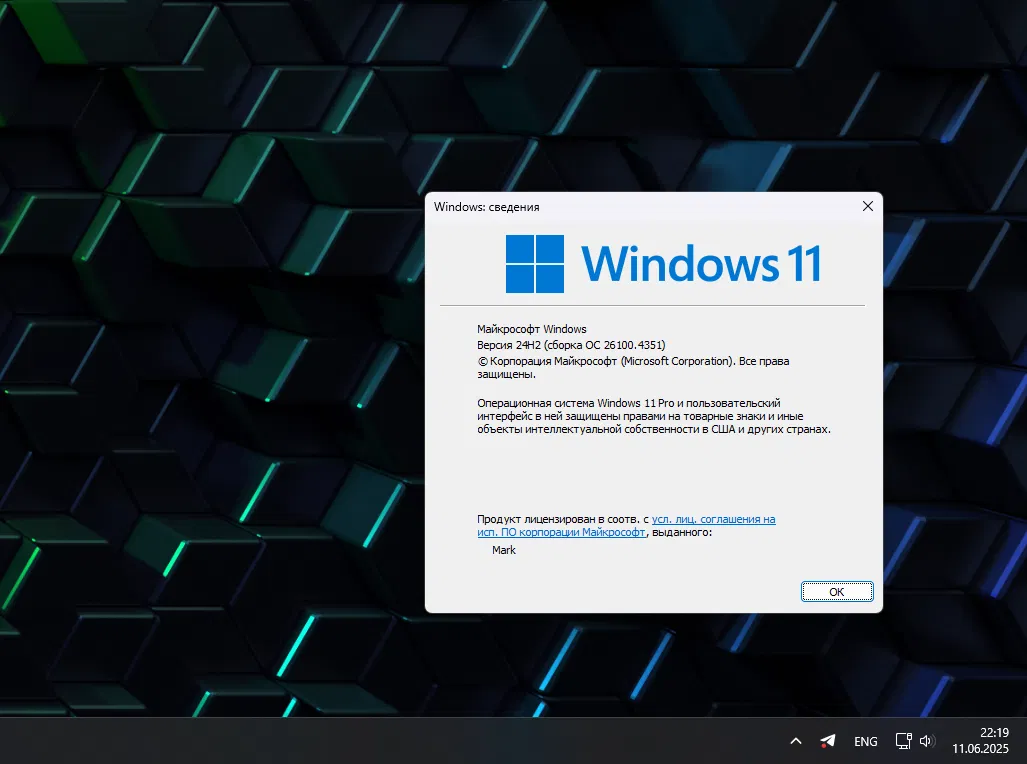This screenshot has height=764, width=1027.
Task: Click the network icon in the system tray
Action: 903,741
